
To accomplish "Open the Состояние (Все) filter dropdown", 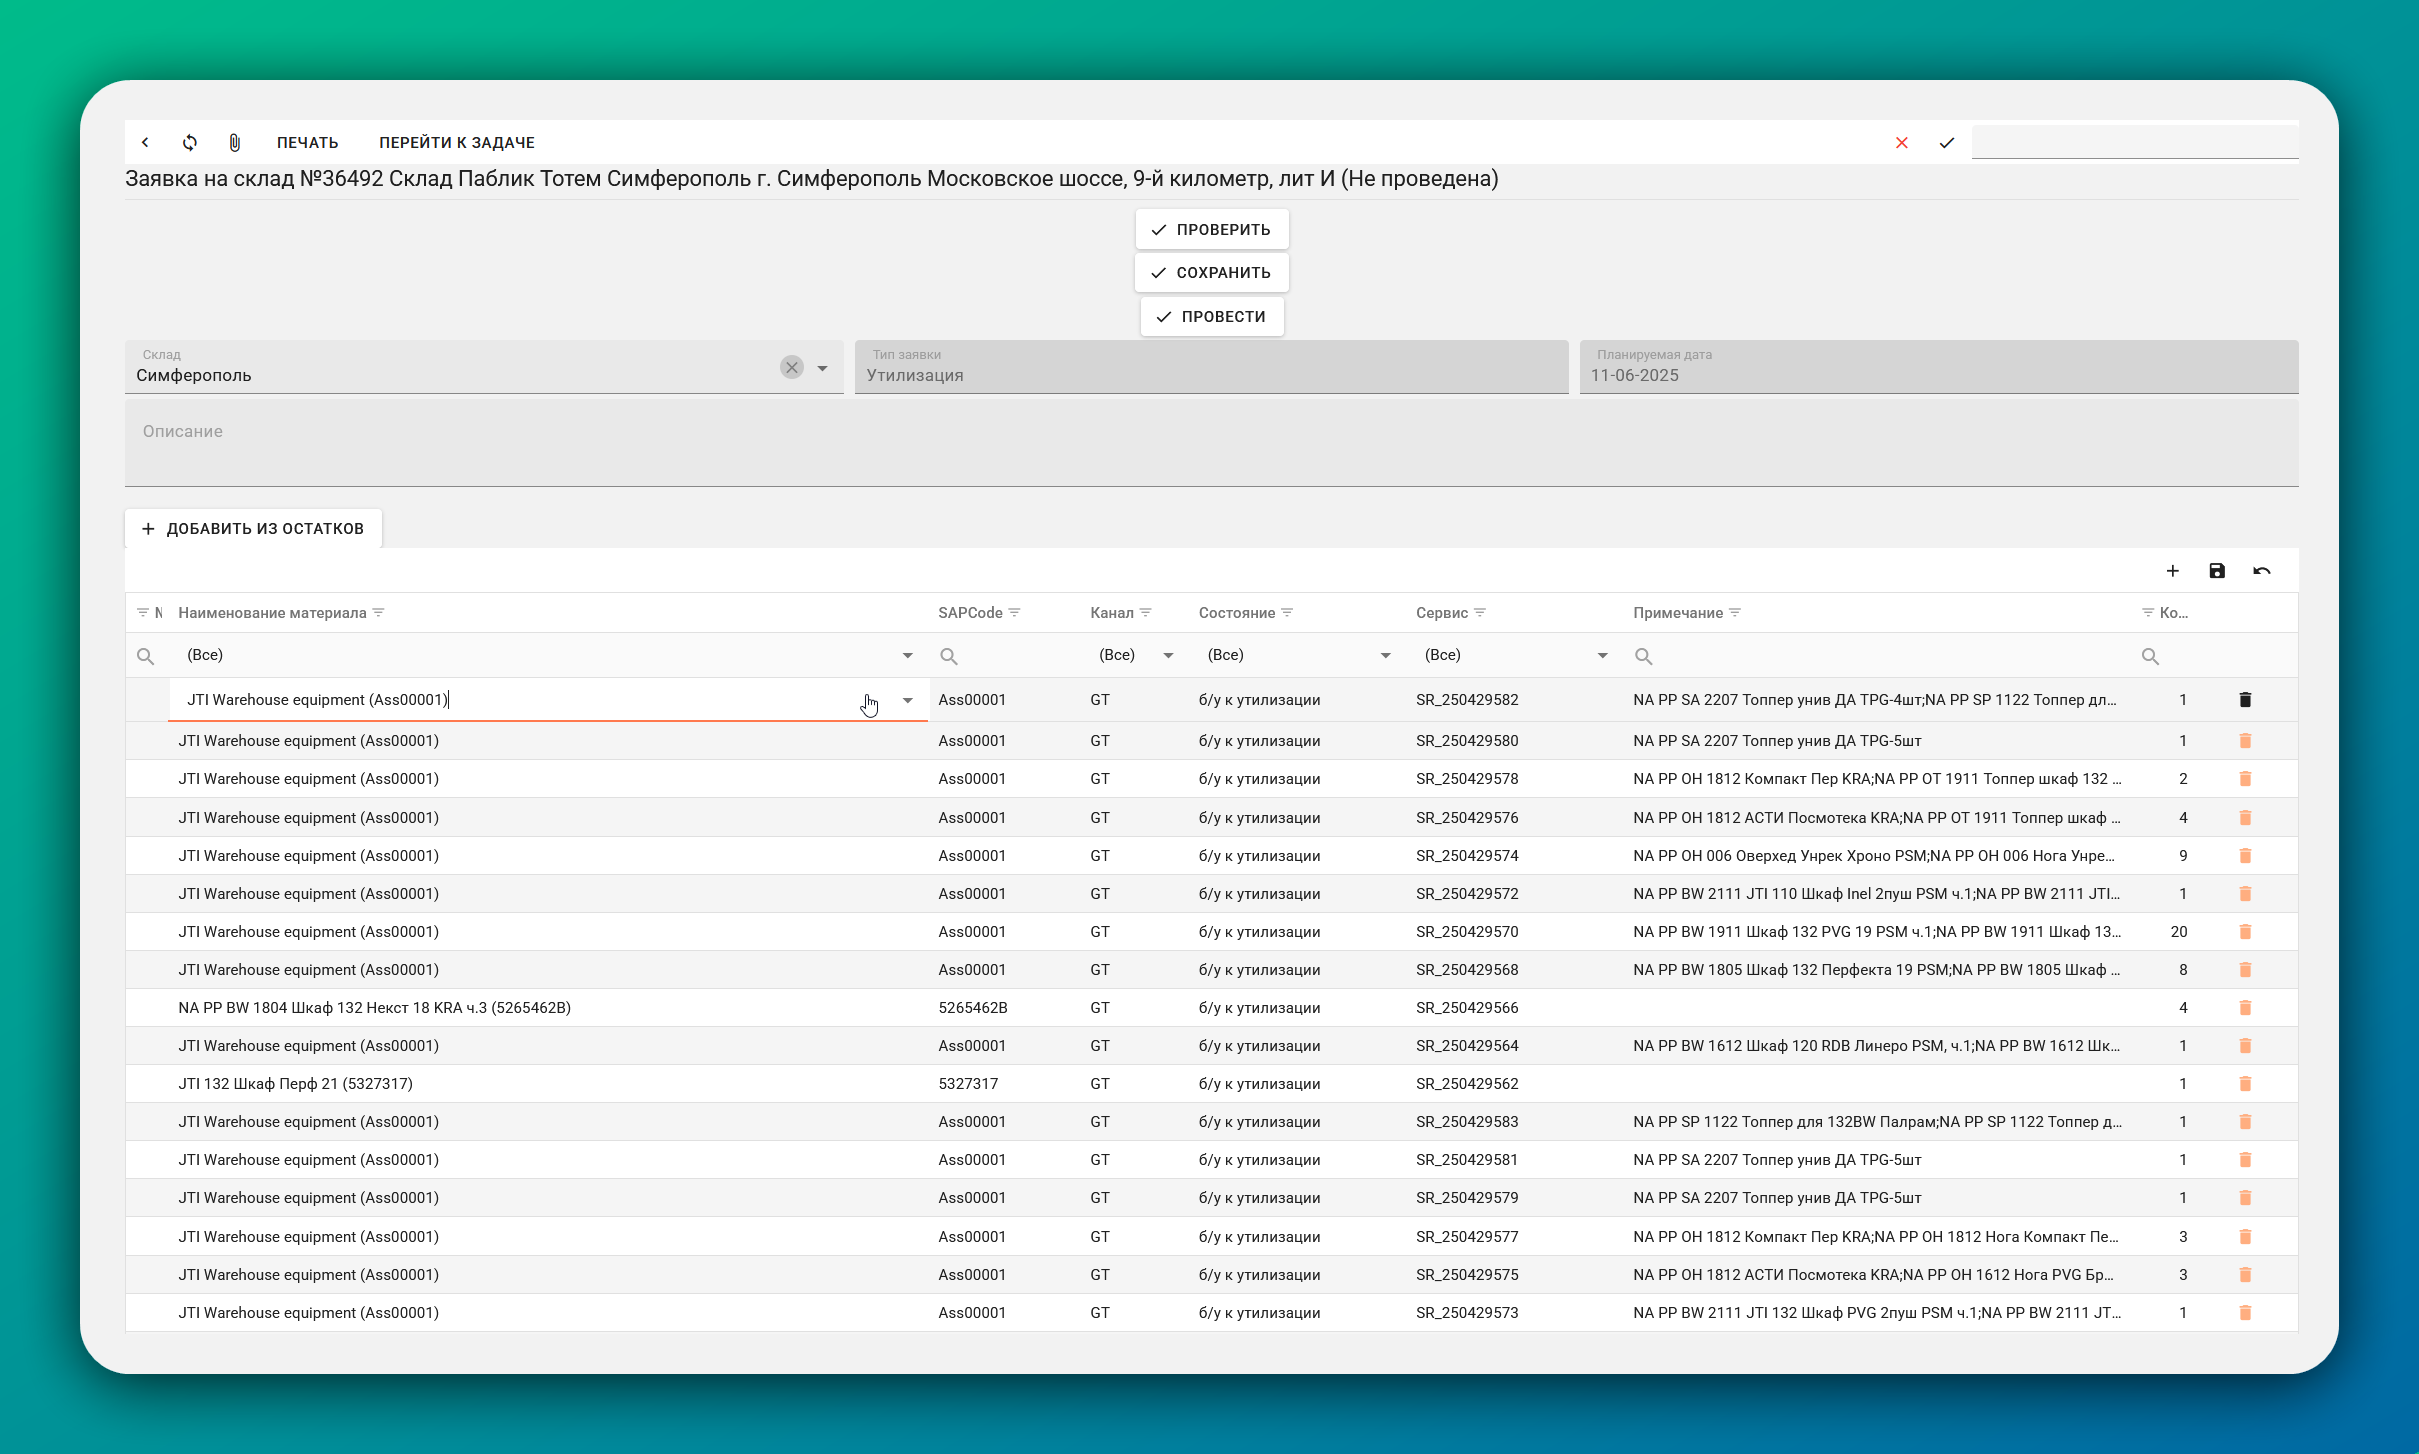I will (1386, 656).
